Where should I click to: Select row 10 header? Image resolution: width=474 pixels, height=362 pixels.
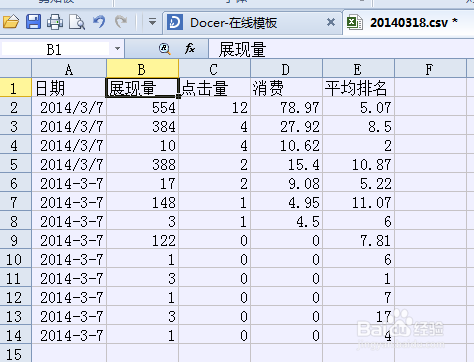pyautogui.click(x=15, y=259)
